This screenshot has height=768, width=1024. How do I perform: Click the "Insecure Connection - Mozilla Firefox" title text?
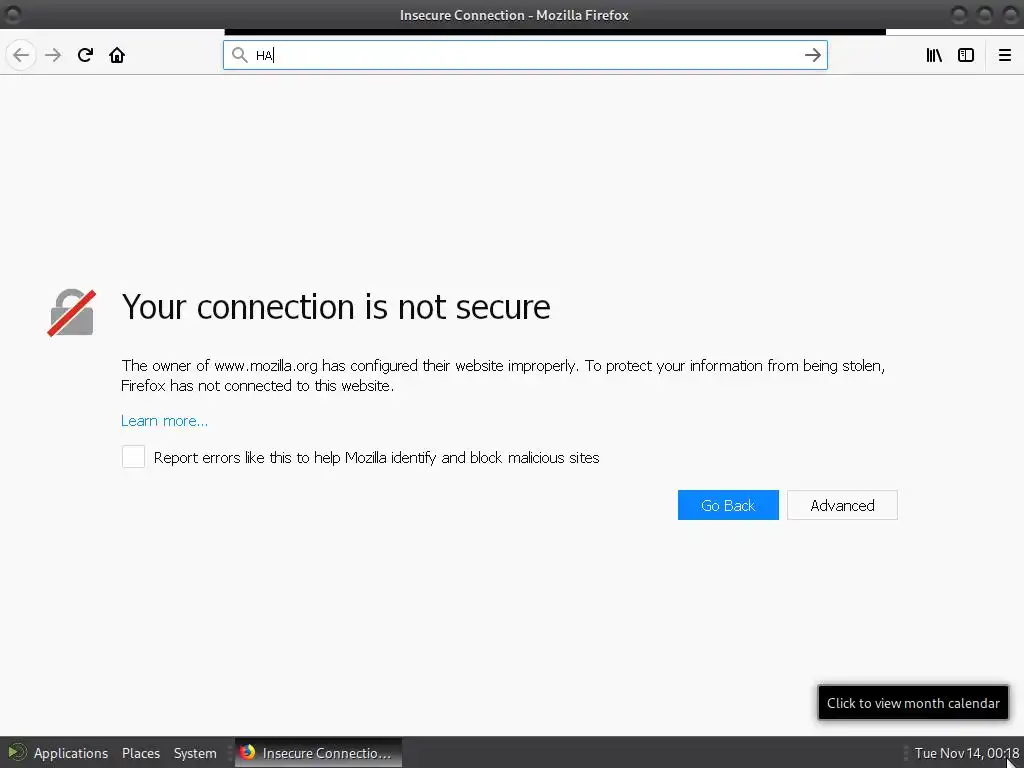pos(514,15)
